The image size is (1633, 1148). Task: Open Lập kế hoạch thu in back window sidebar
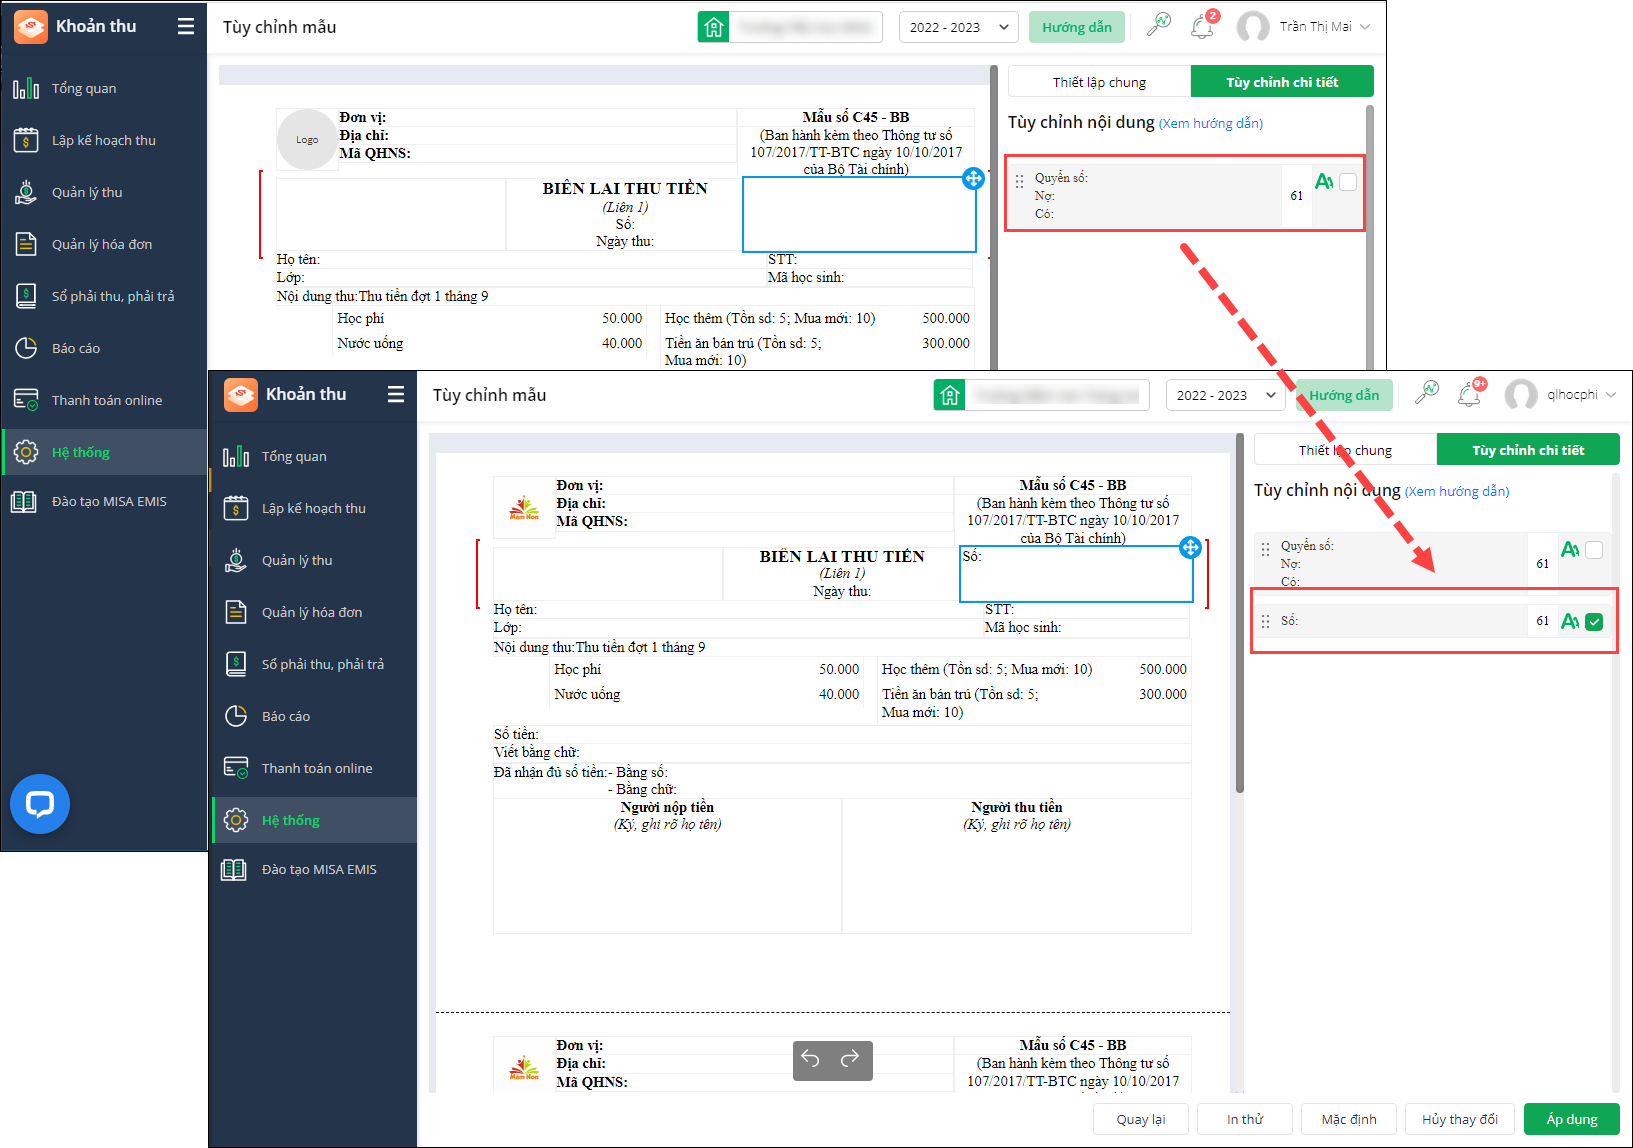(x=104, y=140)
